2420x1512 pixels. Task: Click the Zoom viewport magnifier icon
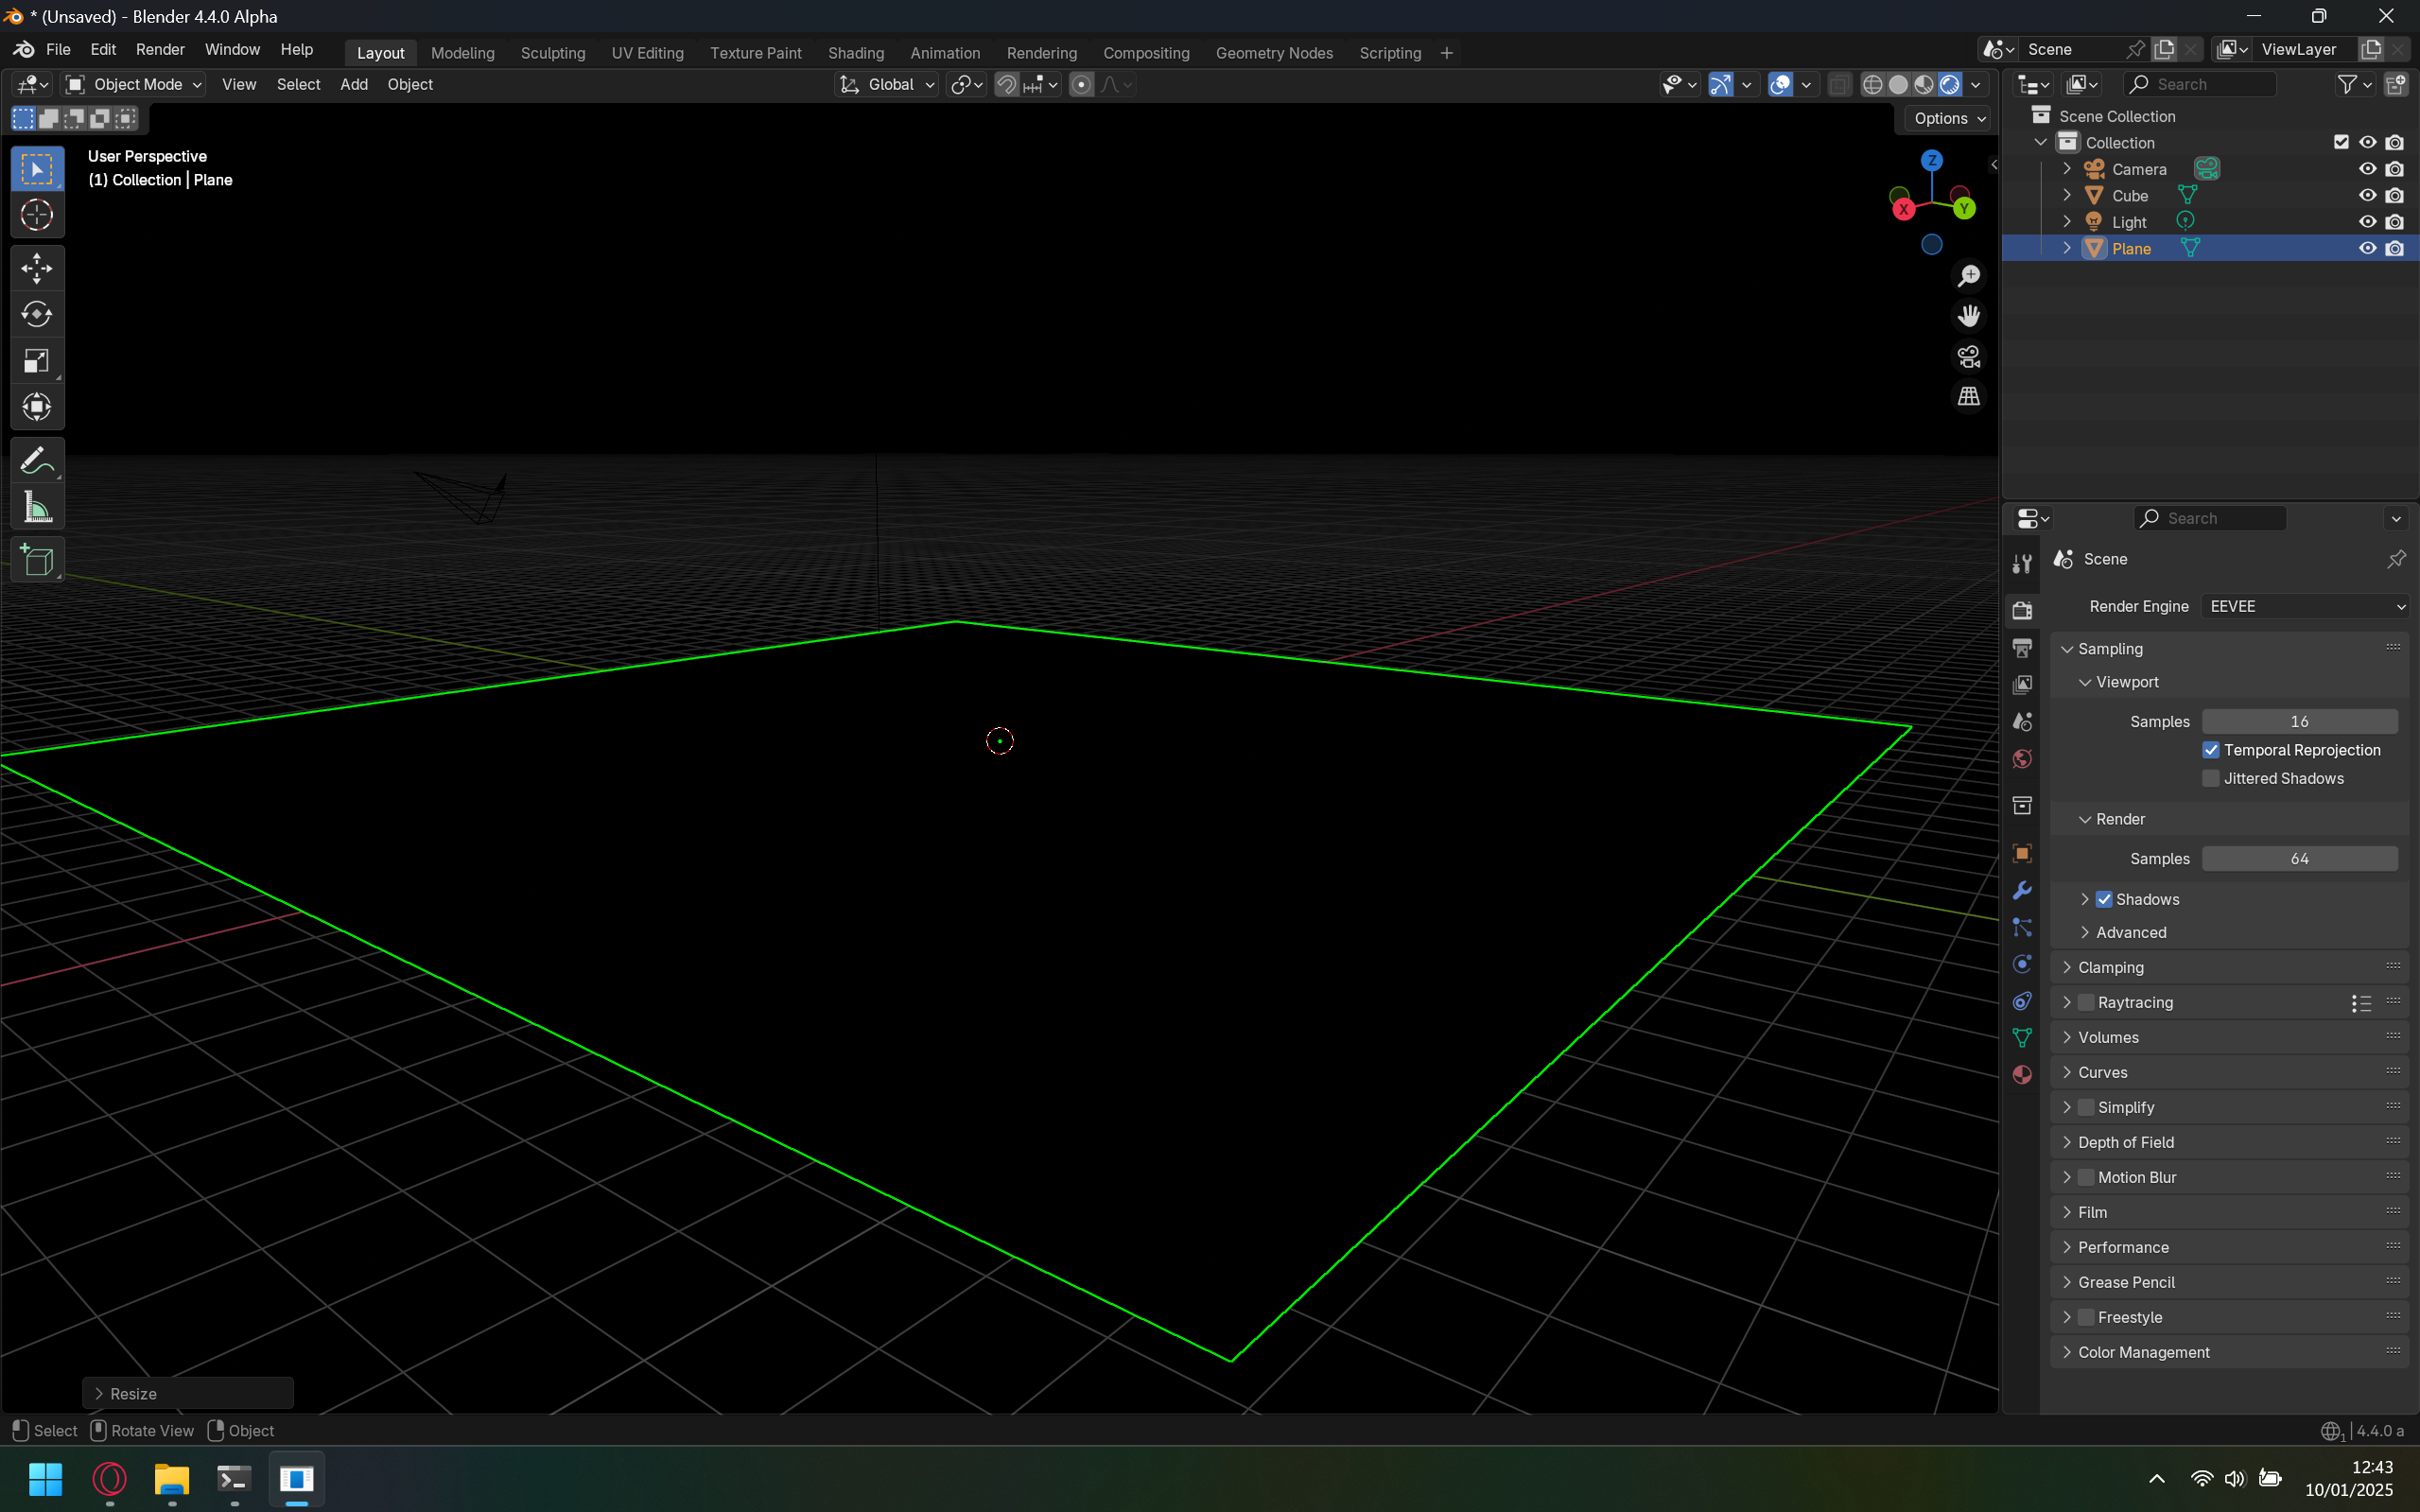pos(1968,276)
